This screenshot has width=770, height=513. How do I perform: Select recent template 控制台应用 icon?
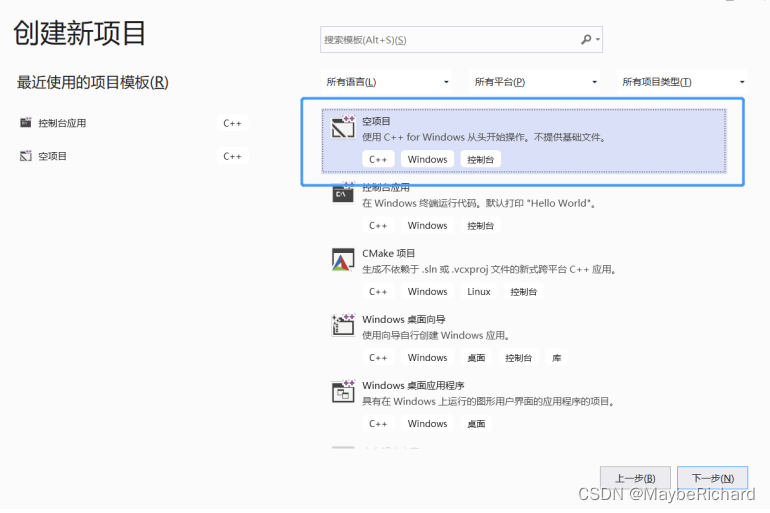pos(26,122)
